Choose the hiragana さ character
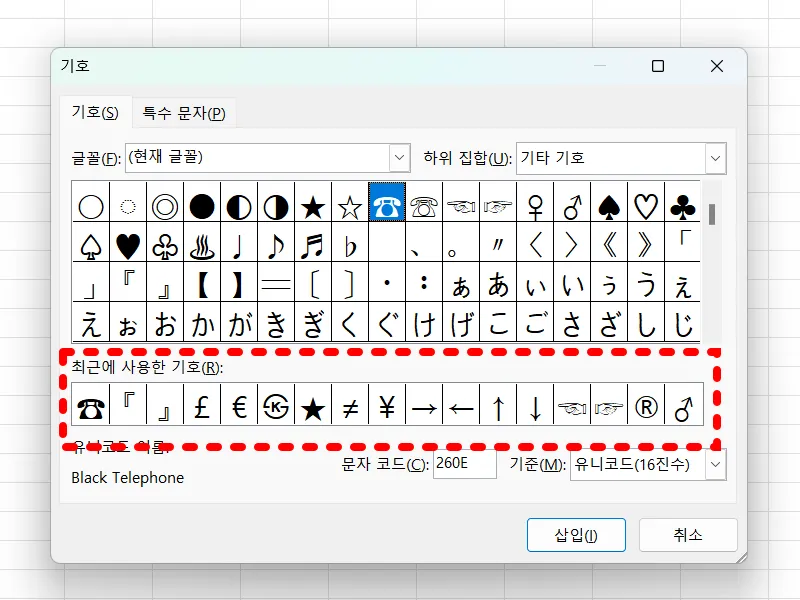Viewport: 800px width, 600px height. coord(572,322)
